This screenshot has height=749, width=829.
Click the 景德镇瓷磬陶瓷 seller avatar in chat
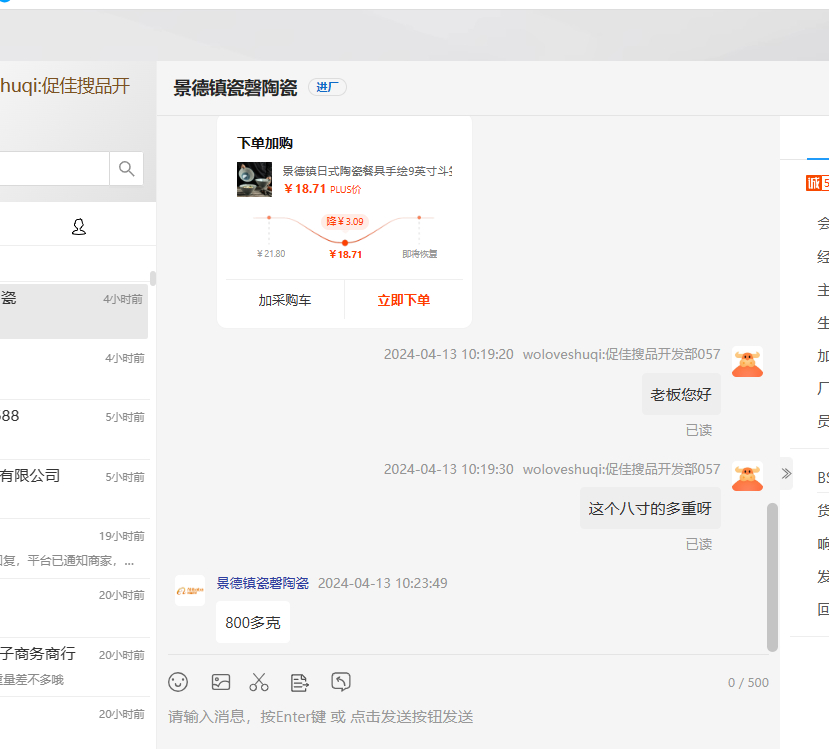(190, 590)
